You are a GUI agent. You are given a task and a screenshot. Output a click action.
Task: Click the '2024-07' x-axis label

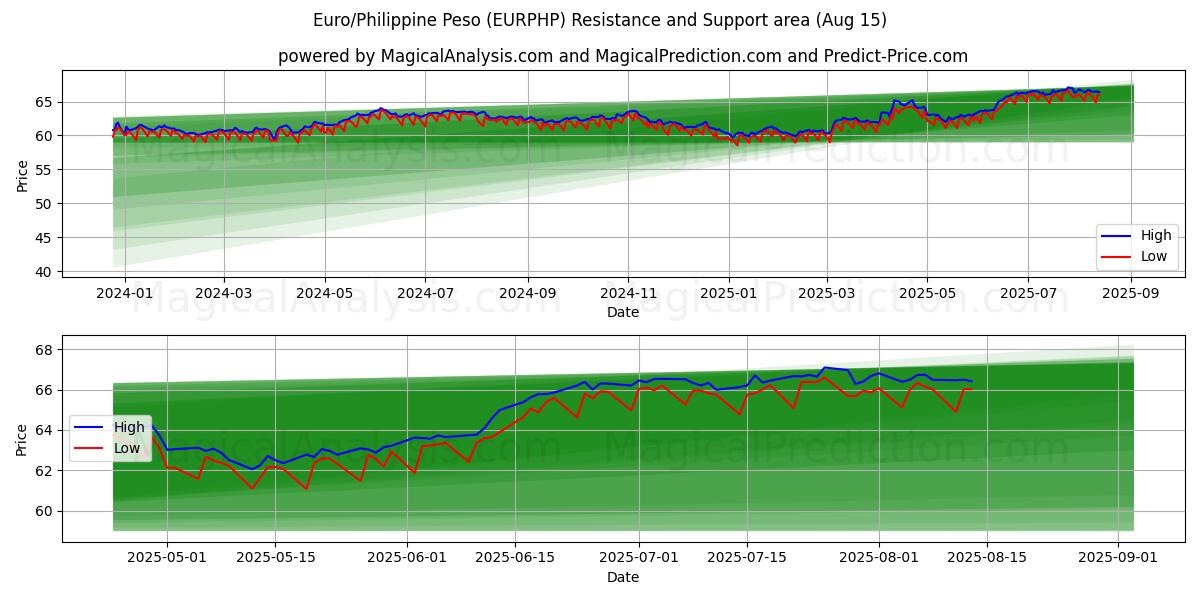[x=425, y=293]
